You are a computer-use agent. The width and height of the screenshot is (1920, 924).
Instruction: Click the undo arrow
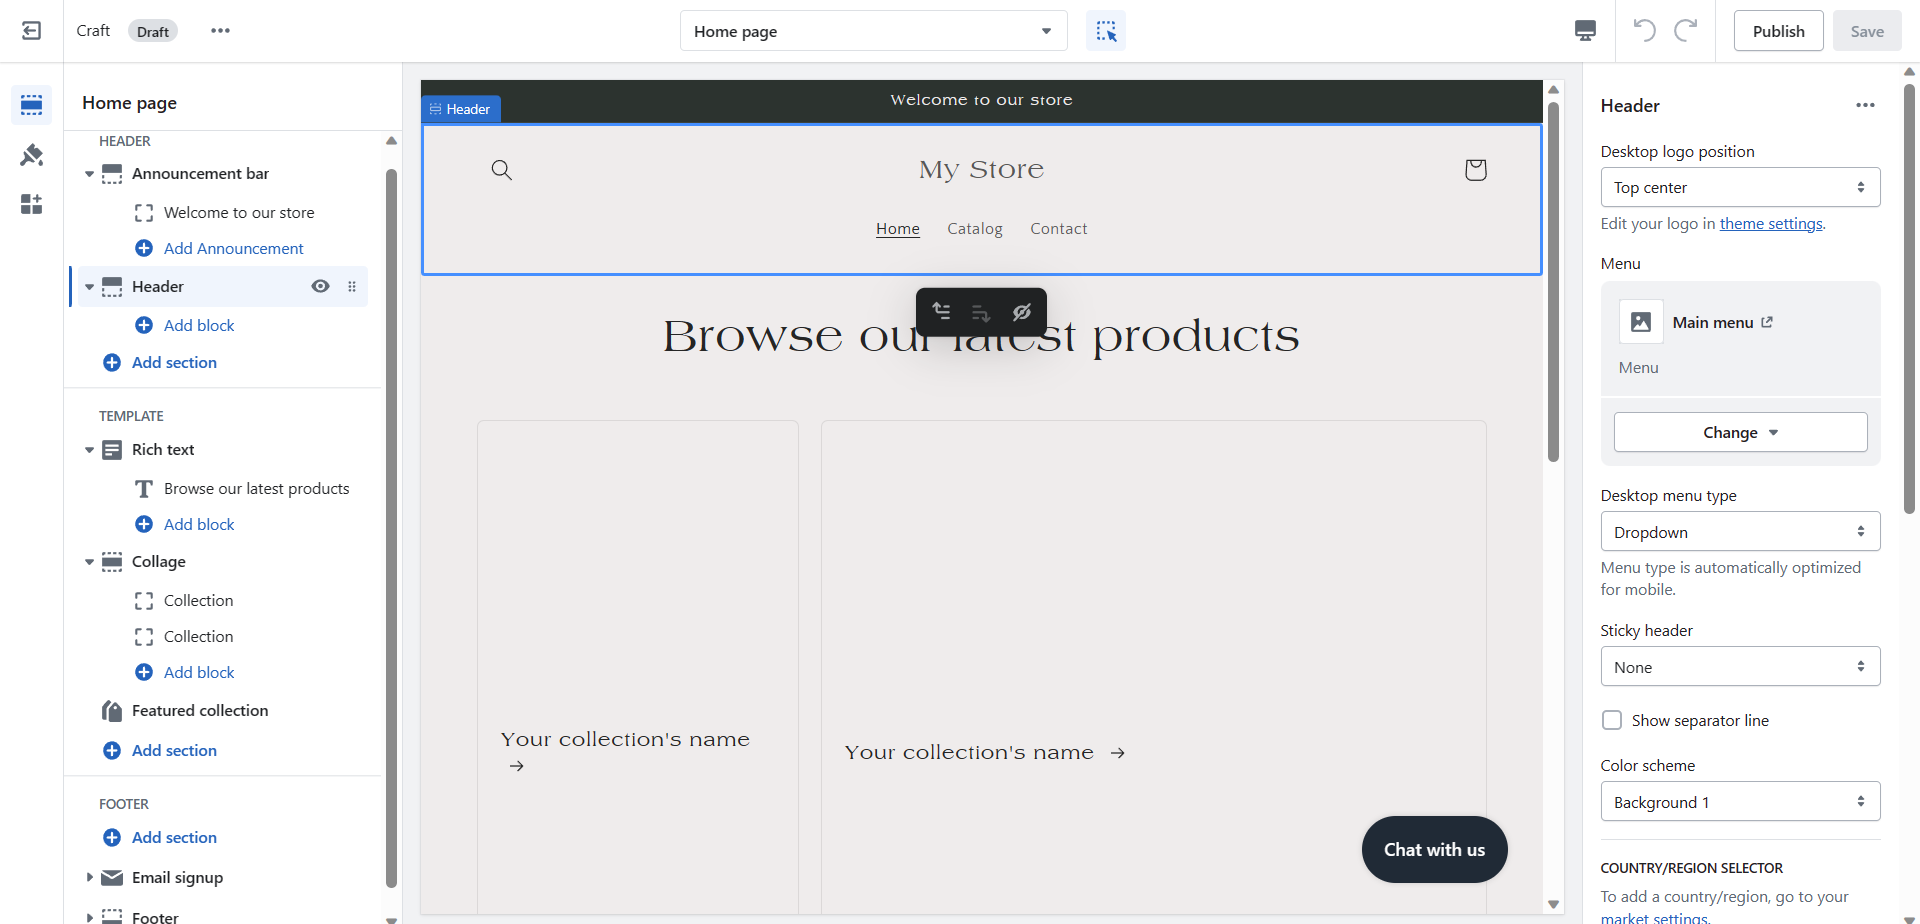1645,31
